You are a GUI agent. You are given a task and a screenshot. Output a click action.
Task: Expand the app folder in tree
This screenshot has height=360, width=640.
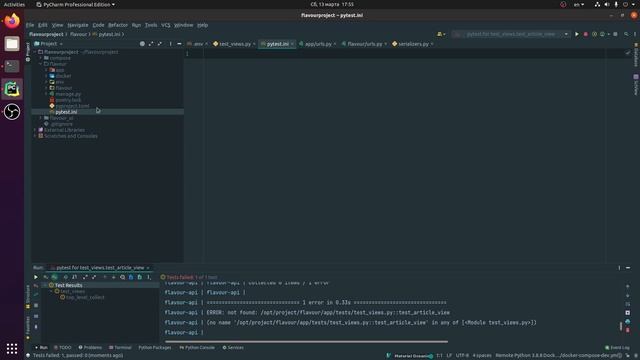47,70
